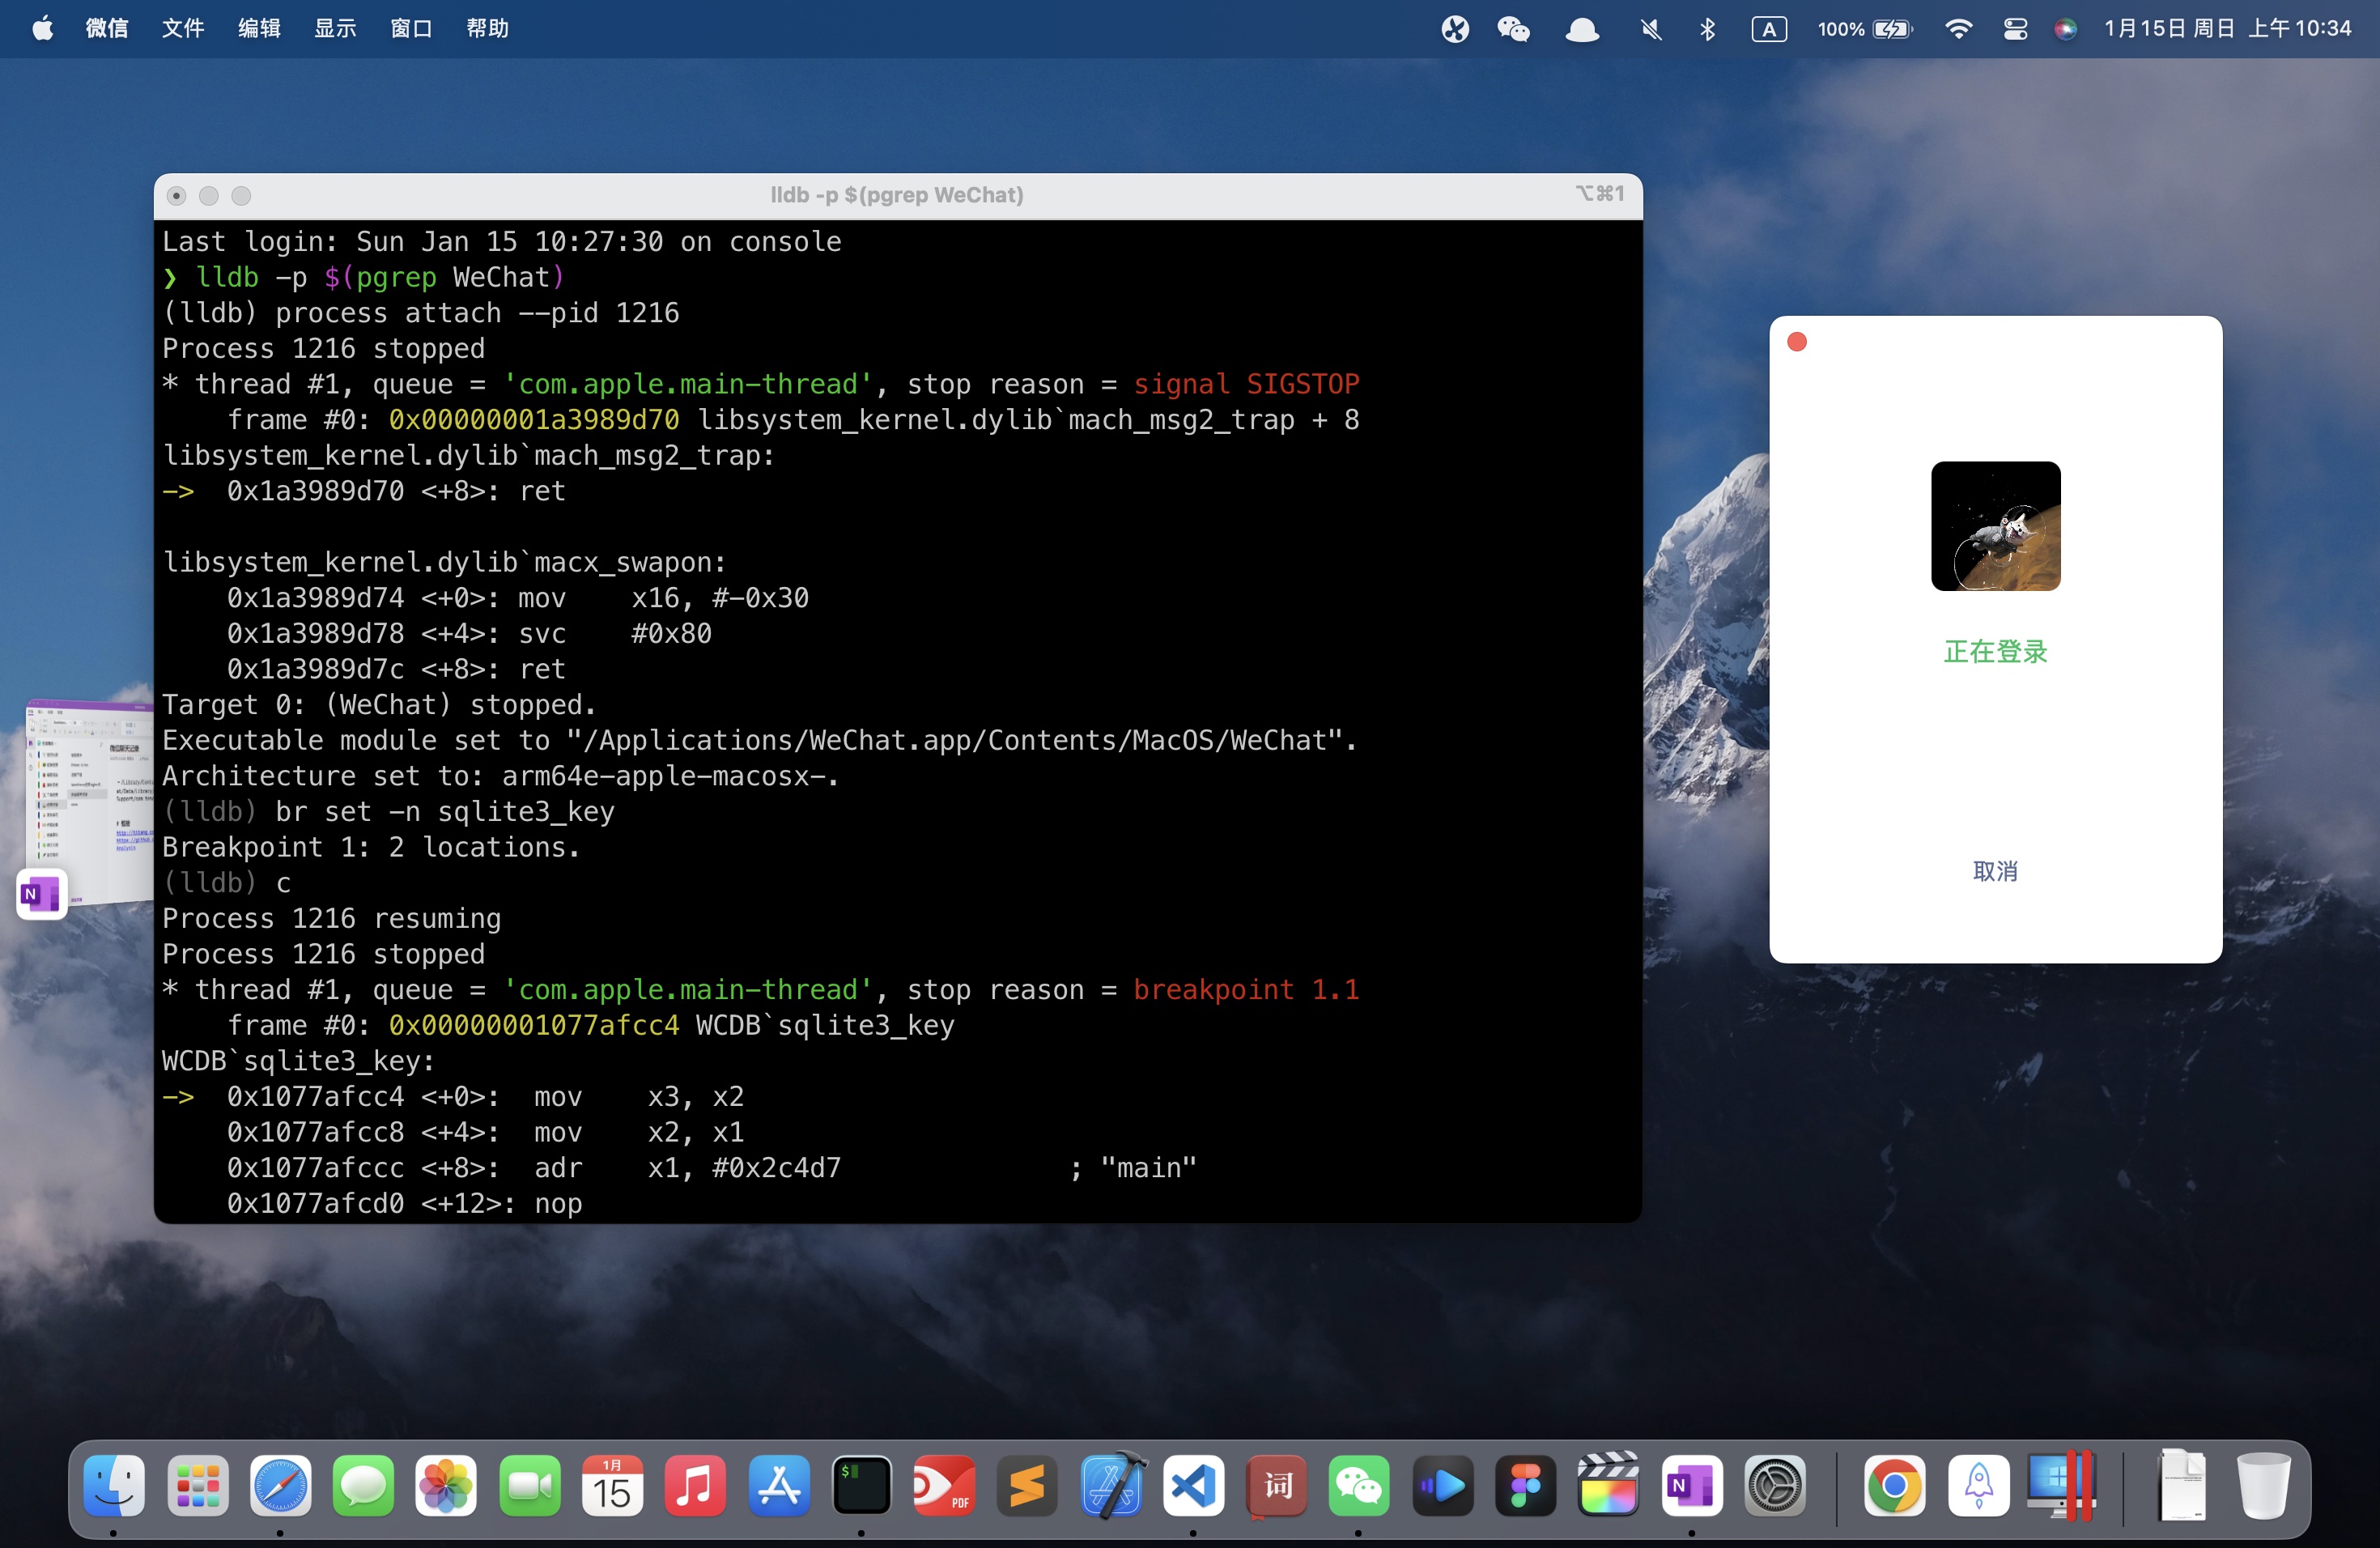Open FaceTime from the Dock

529,1486
